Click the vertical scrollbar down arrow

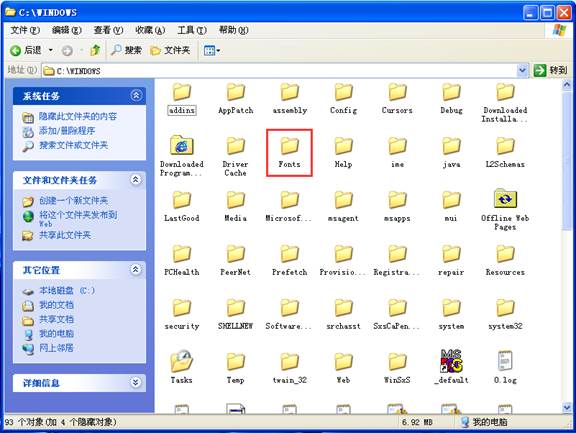coord(566,407)
